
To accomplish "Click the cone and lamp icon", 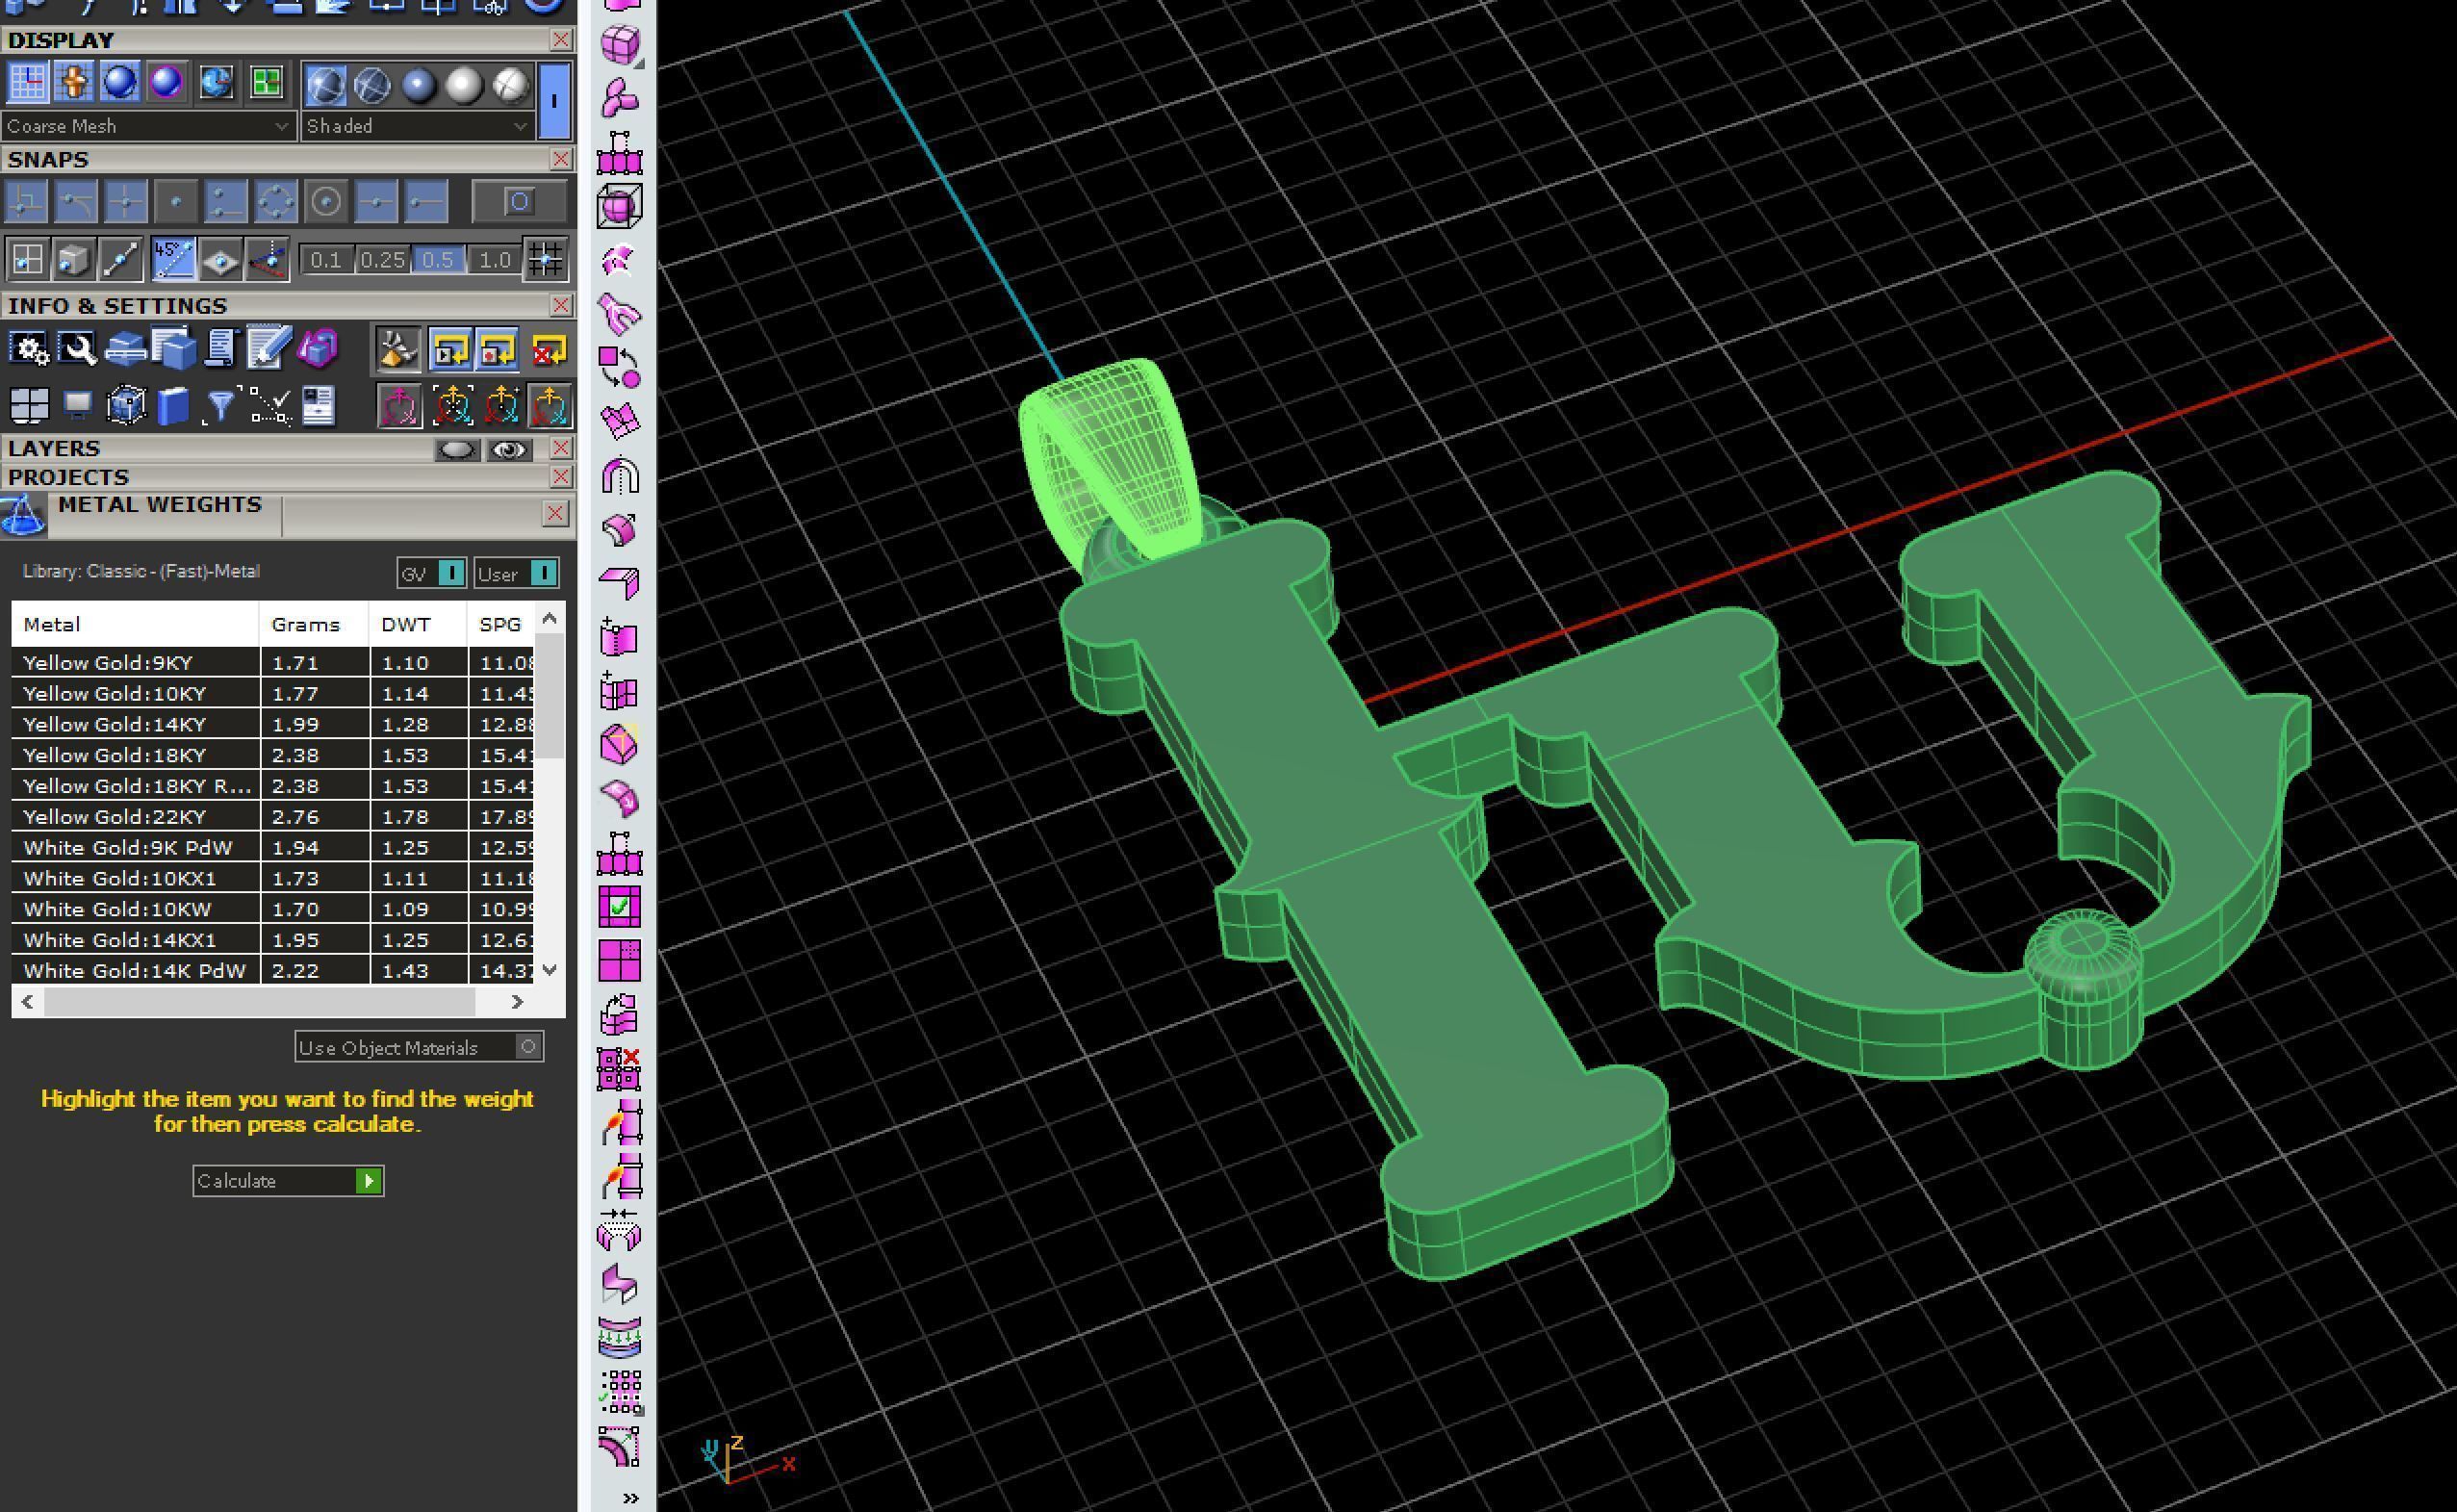I will 397,350.
